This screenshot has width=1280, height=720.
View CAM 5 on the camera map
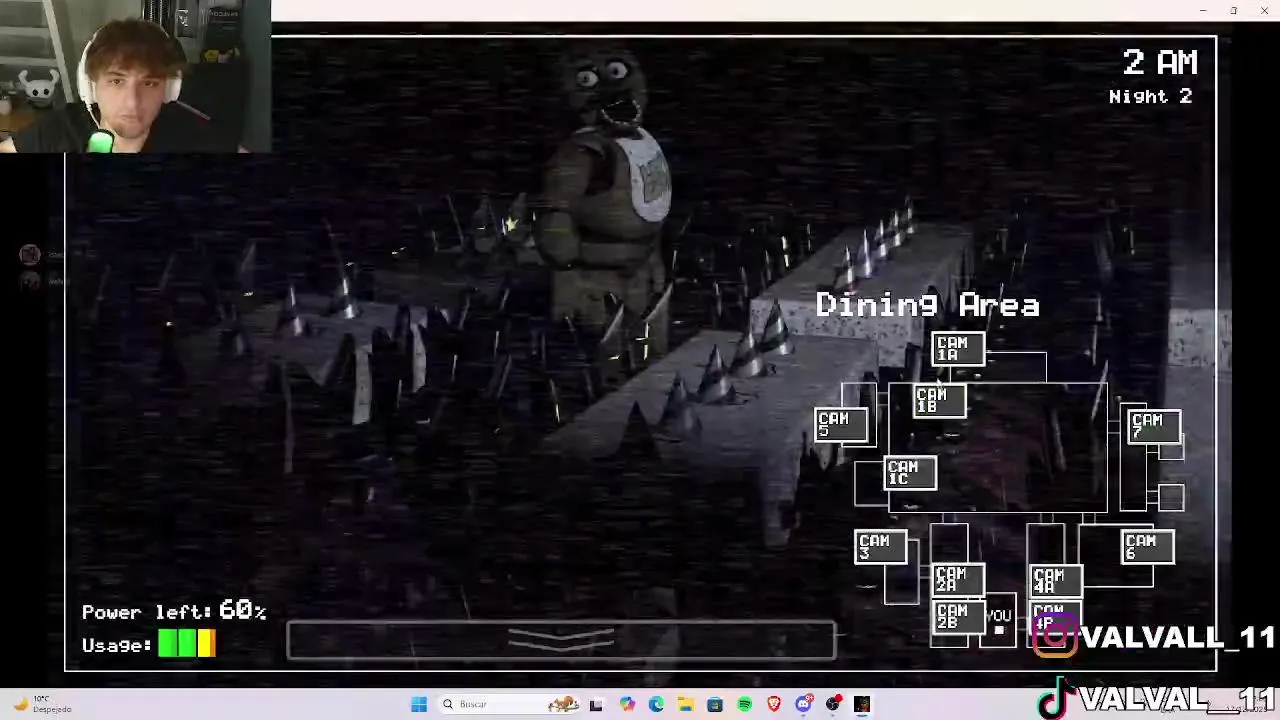tap(841, 424)
